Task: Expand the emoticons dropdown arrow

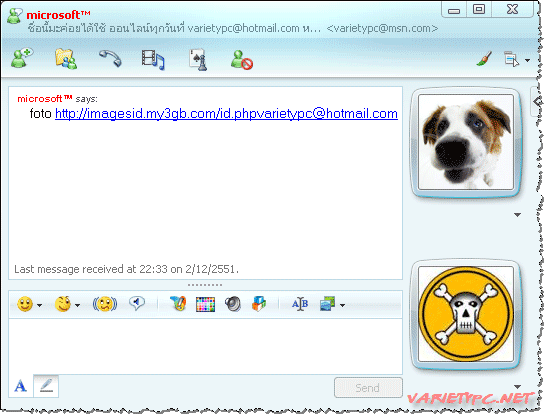Action: (40, 305)
